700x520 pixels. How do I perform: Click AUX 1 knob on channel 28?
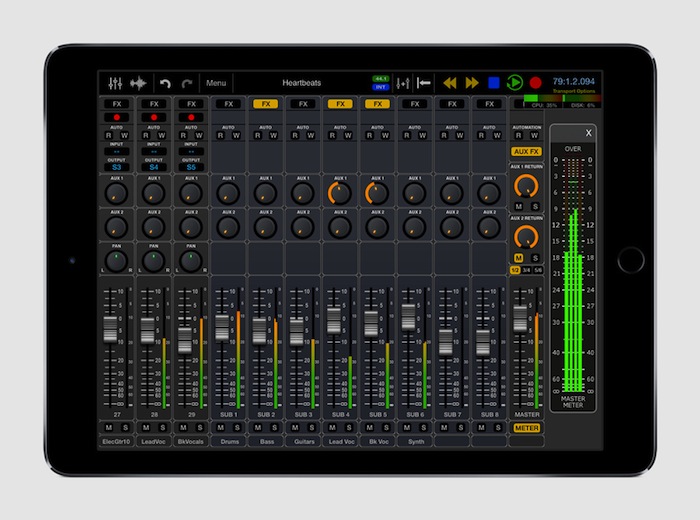coord(154,194)
